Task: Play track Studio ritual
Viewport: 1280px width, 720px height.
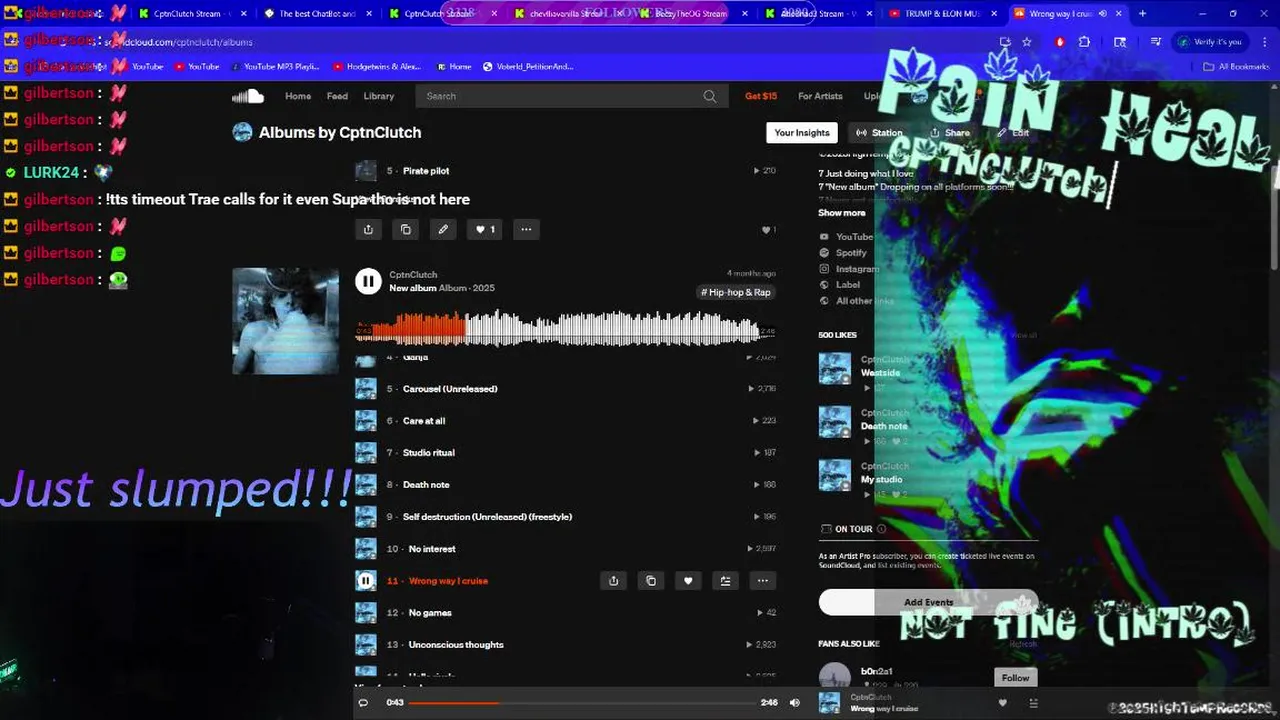Action: pos(428,453)
